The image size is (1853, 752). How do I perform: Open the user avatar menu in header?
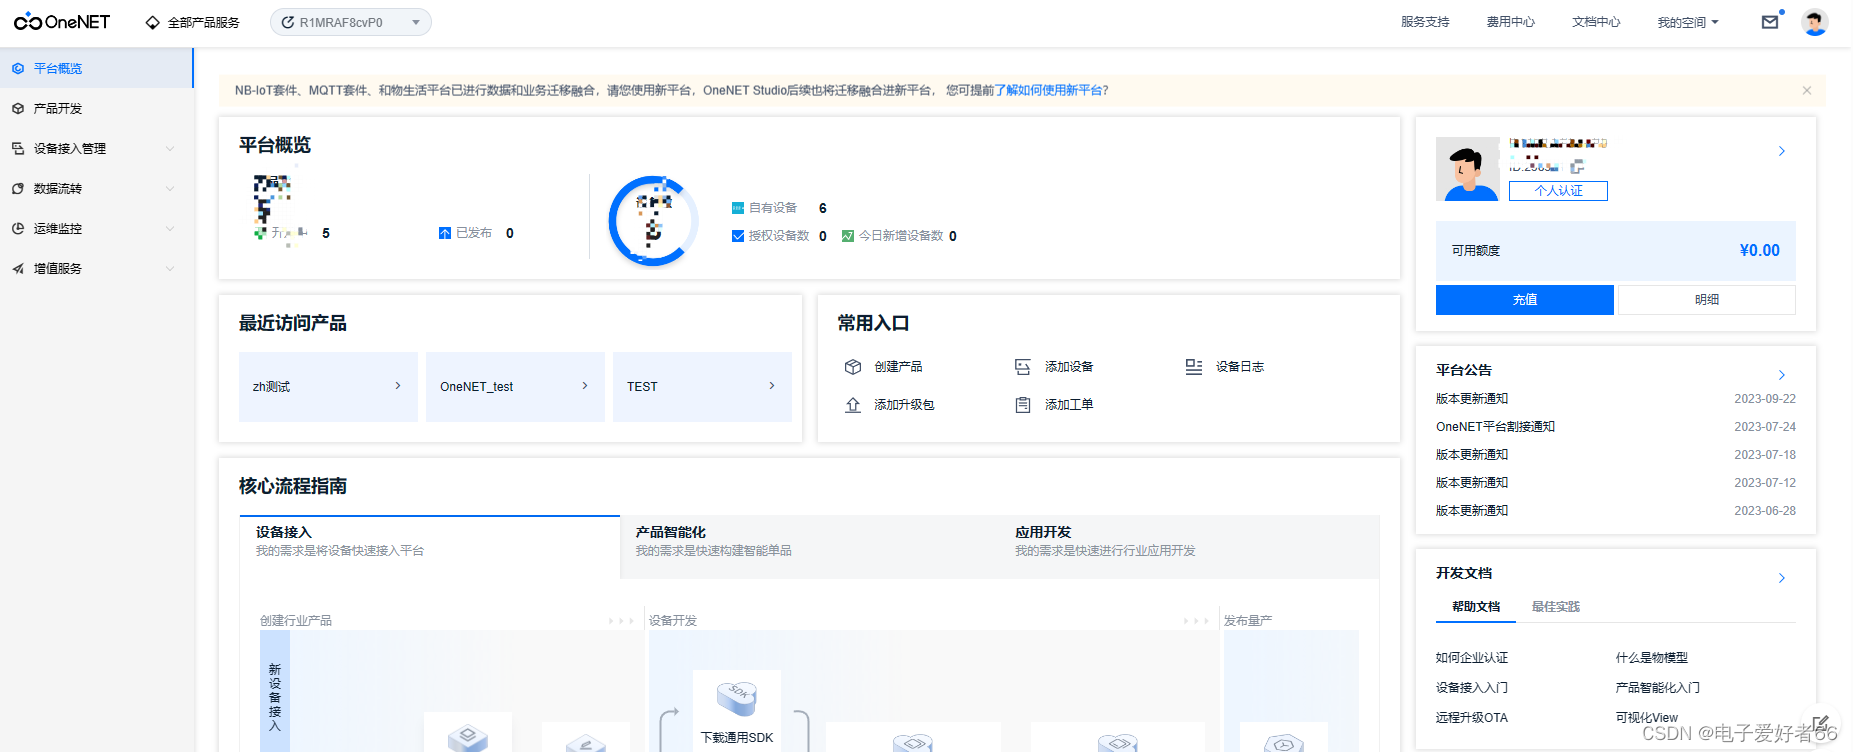pos(1815,22)
